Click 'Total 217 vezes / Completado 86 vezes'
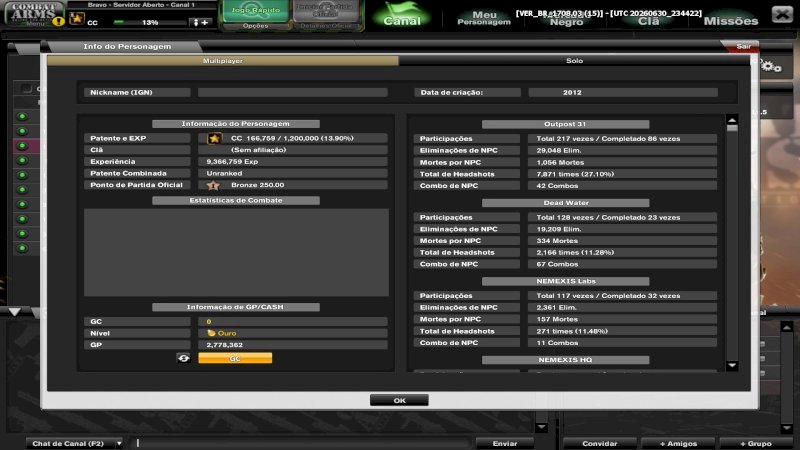 (608, 139)
